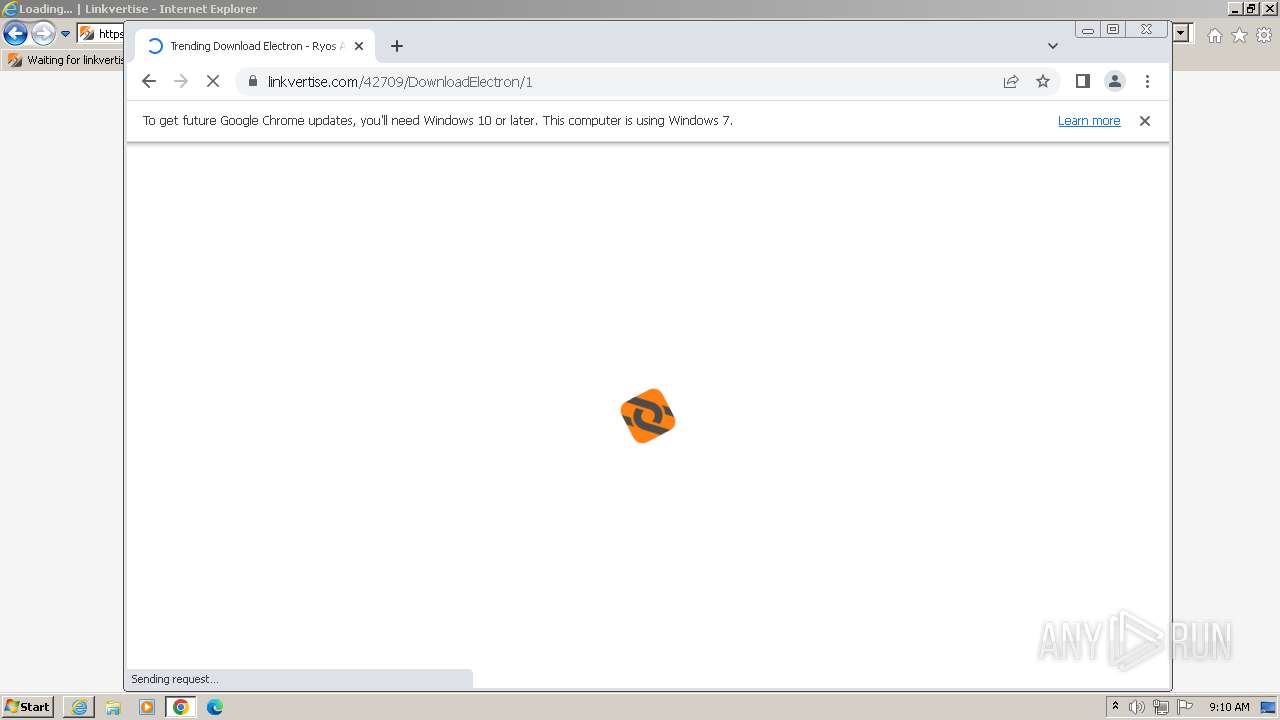Select the Waiting for linkvertise IE tab
1280x720 pixels.
[64, 60]
